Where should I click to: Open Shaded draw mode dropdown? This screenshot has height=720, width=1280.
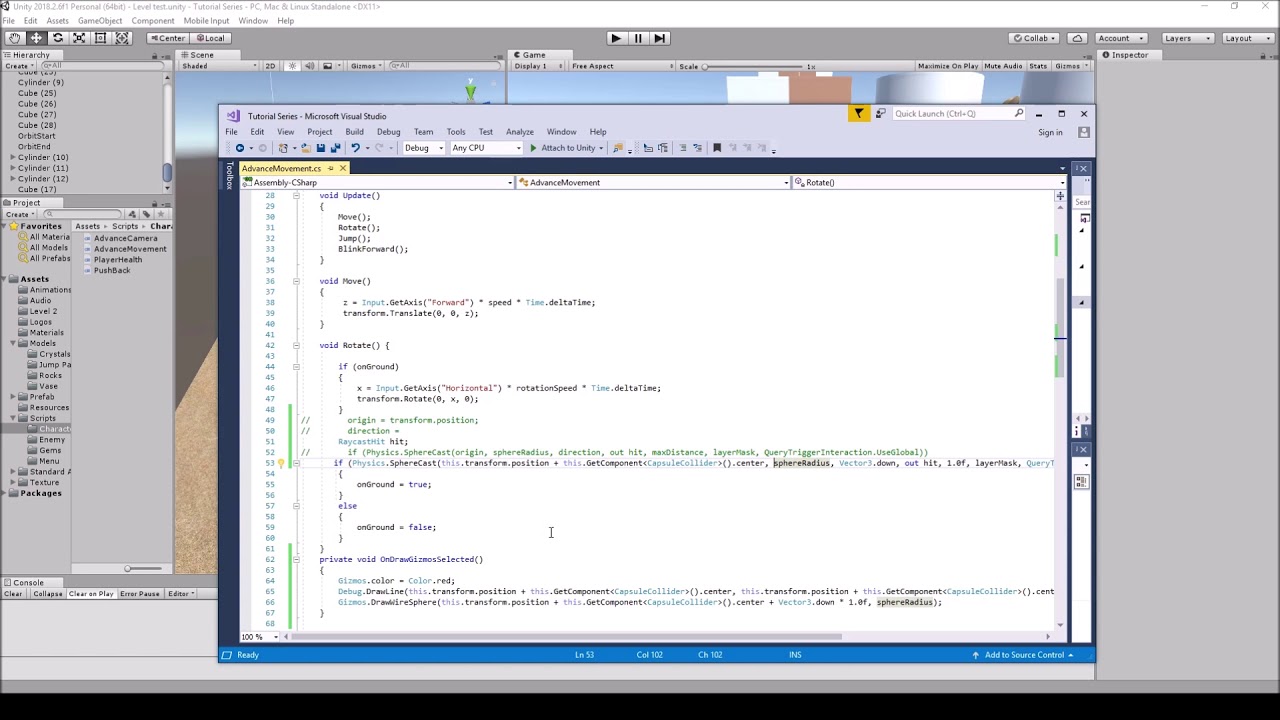tap(218, 66)
